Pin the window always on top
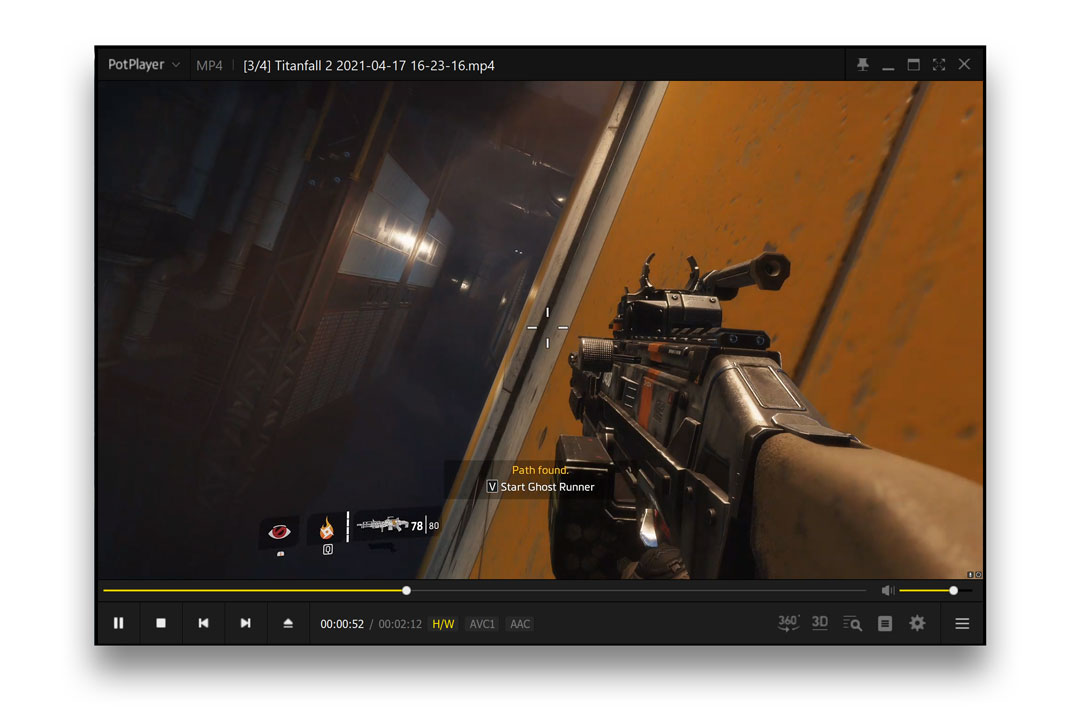 [862, 65]
